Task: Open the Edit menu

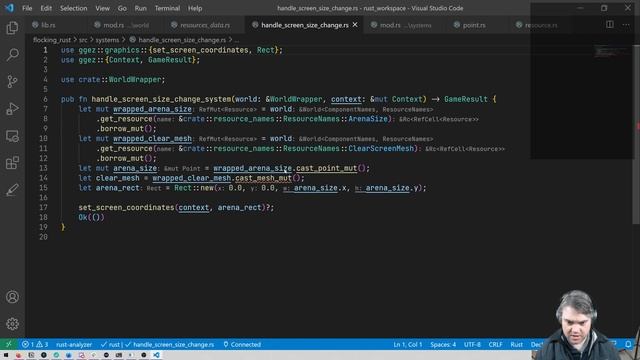Action: click(46, 8)
